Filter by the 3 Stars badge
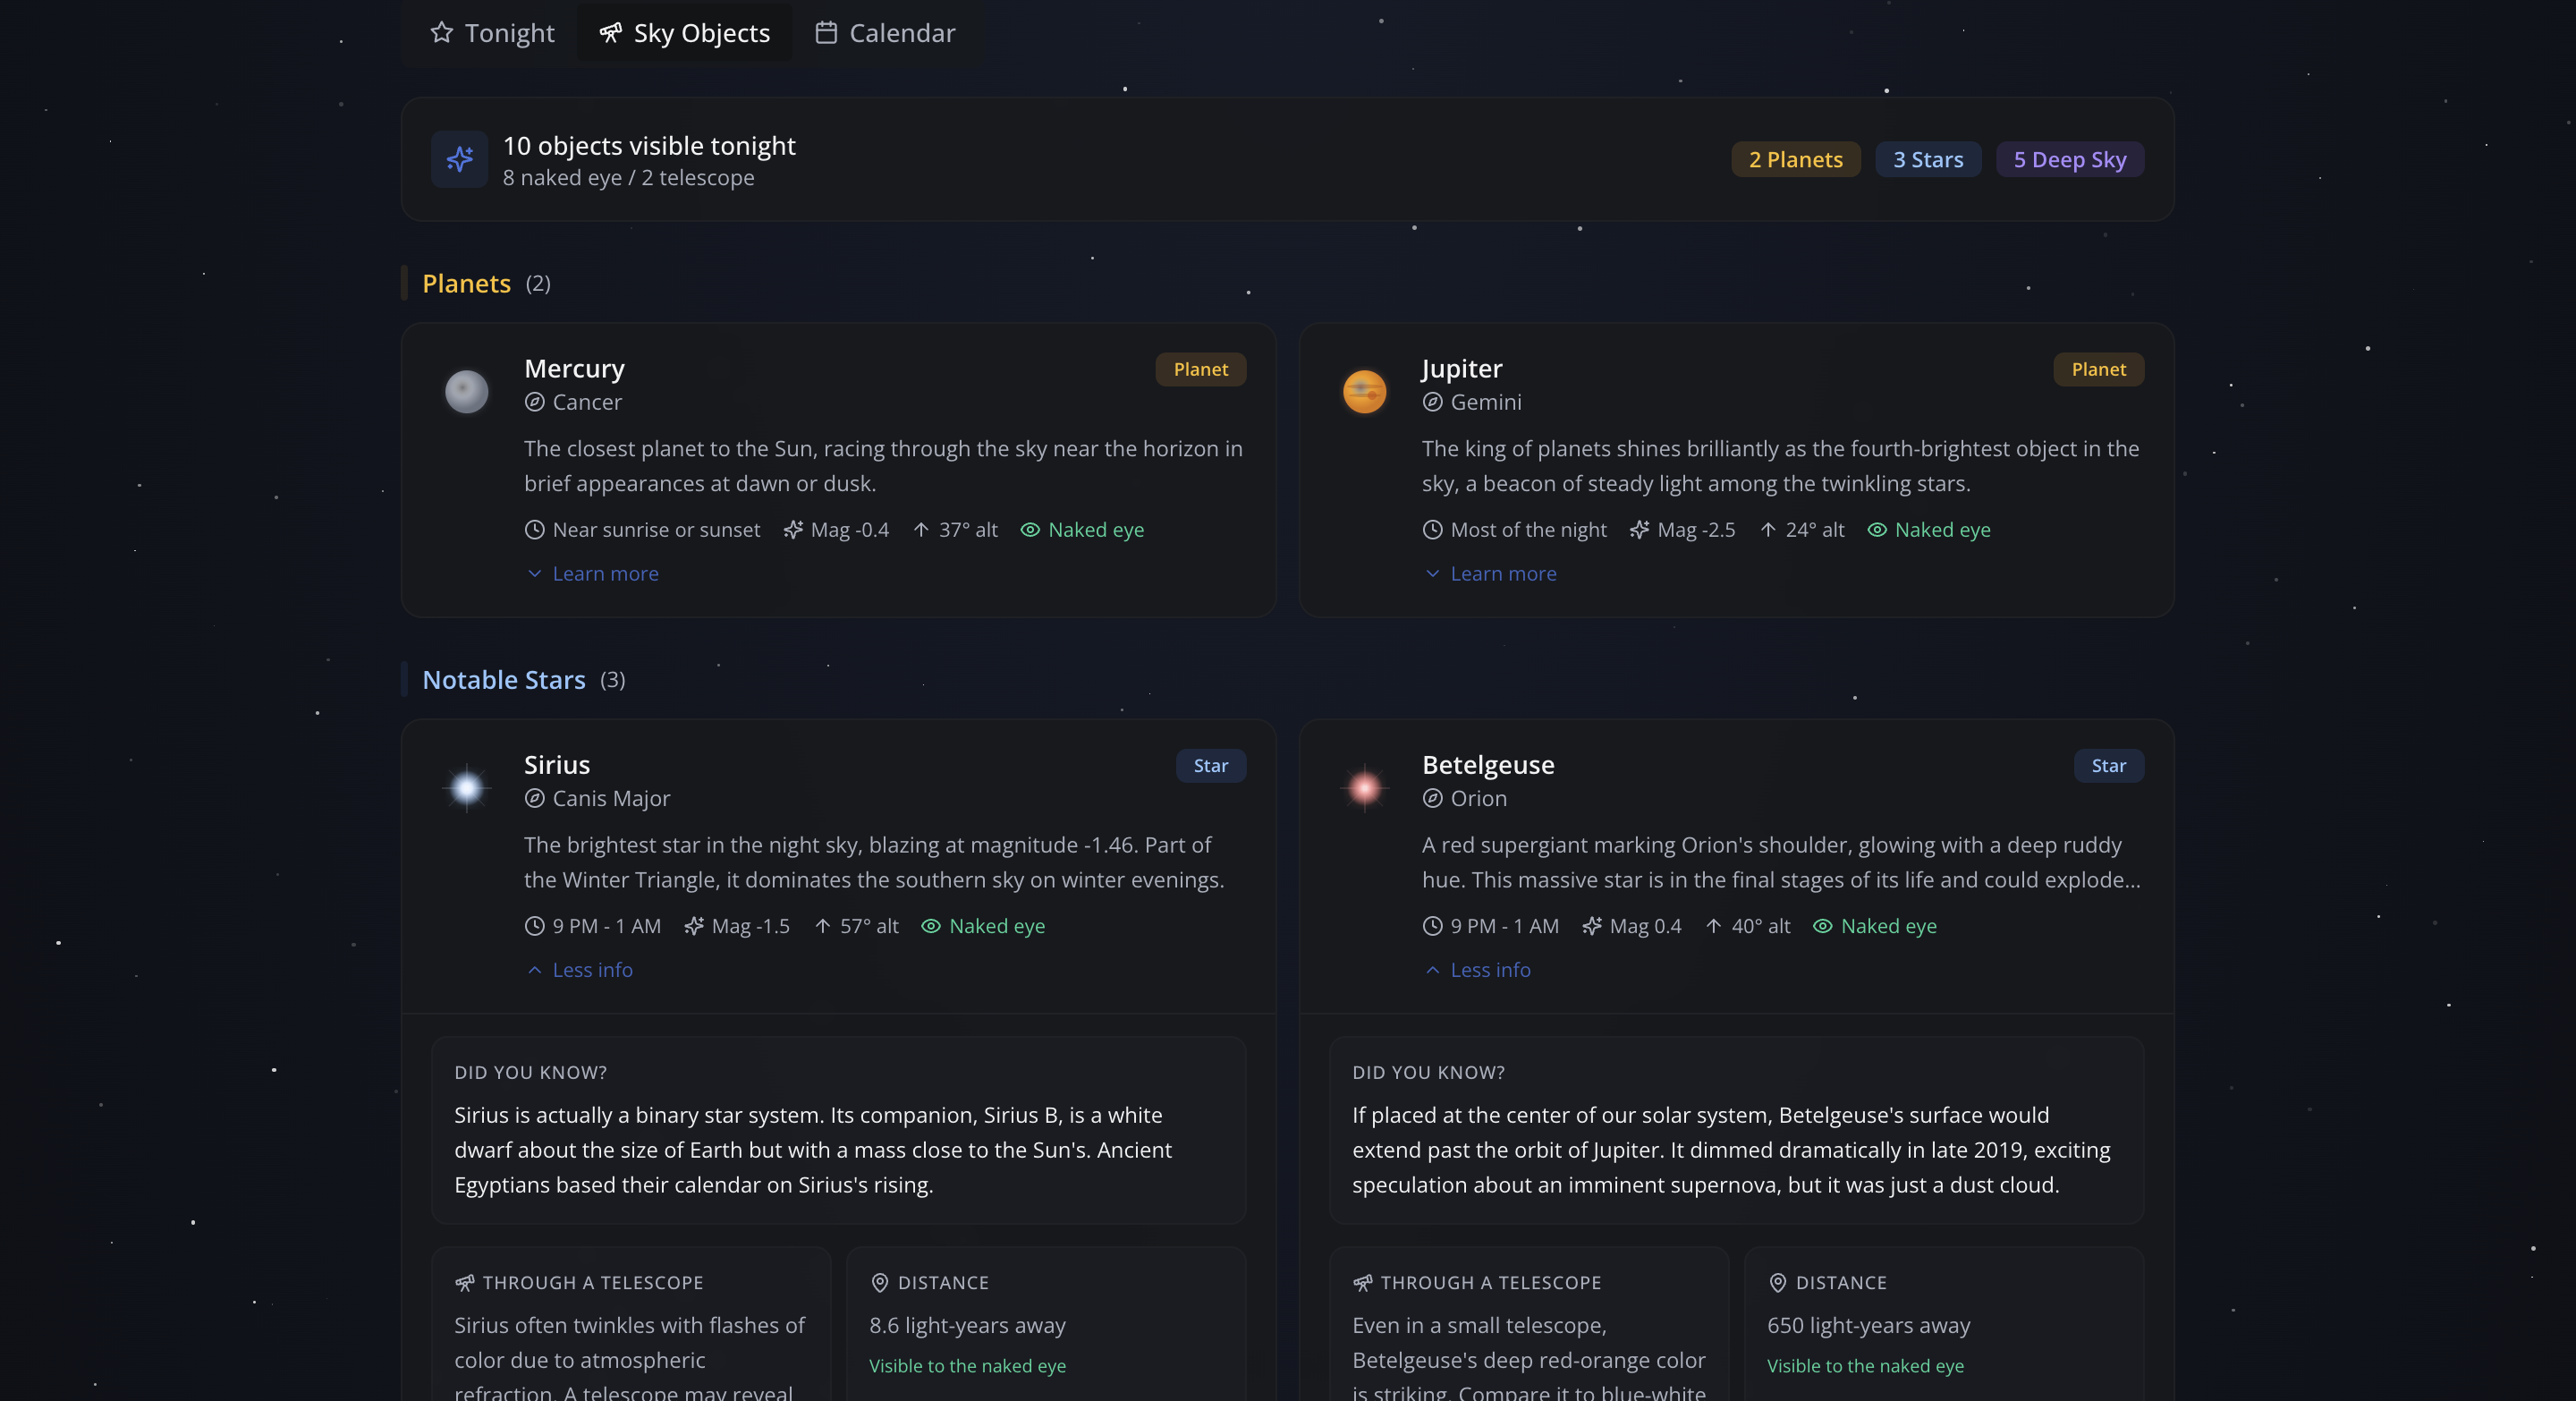 tap(1927, 160)
